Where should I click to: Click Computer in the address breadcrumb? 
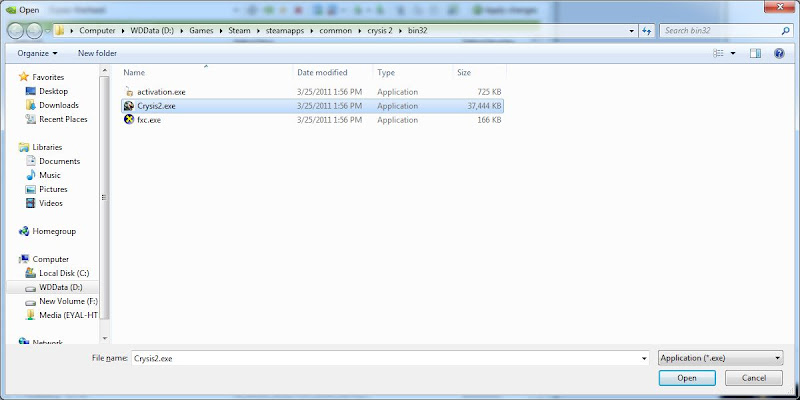tap(97, 31)
